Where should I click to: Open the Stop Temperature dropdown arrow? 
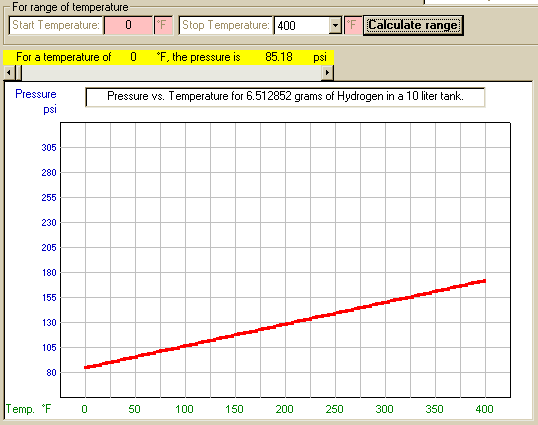[335, 25]
